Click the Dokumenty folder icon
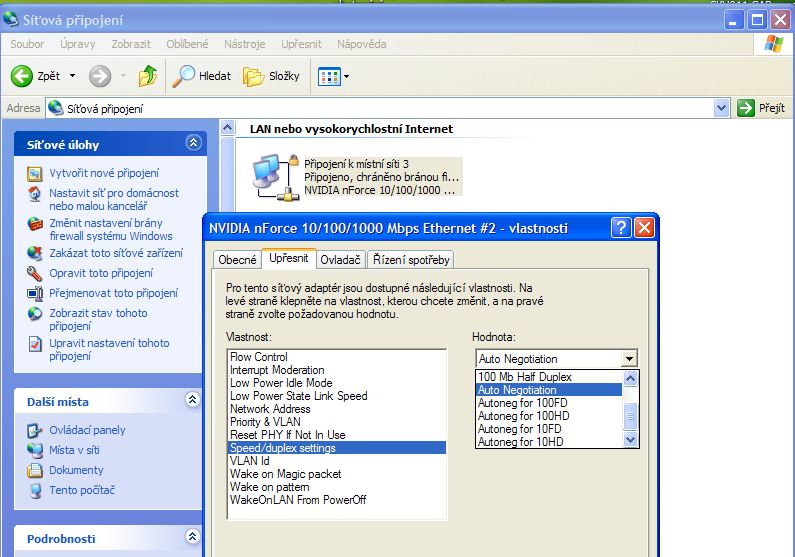795x557 pixels. 34,471
